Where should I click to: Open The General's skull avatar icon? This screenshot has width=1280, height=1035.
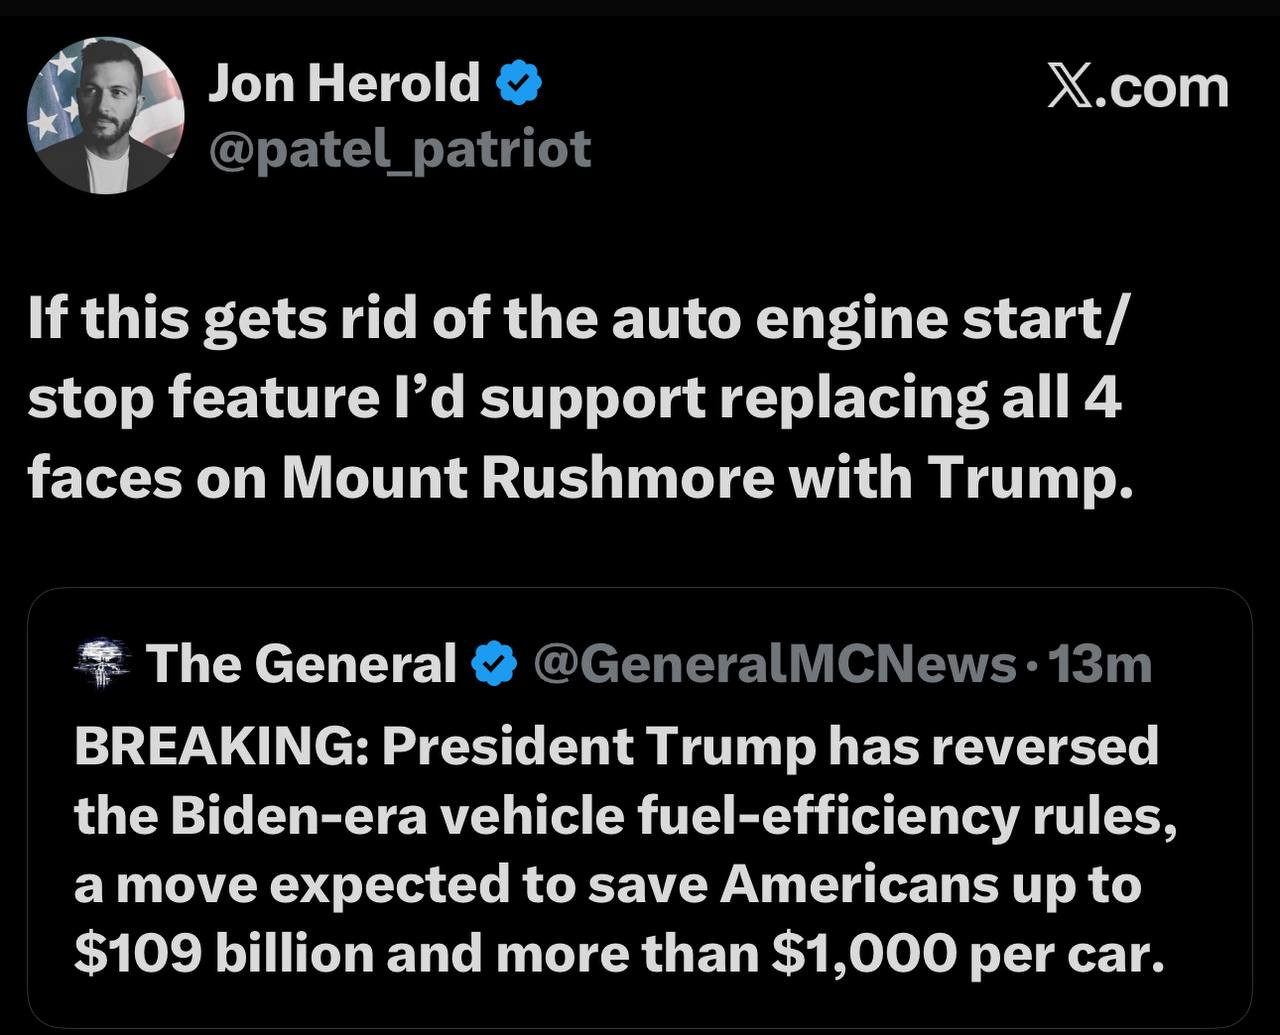point(103,665)
